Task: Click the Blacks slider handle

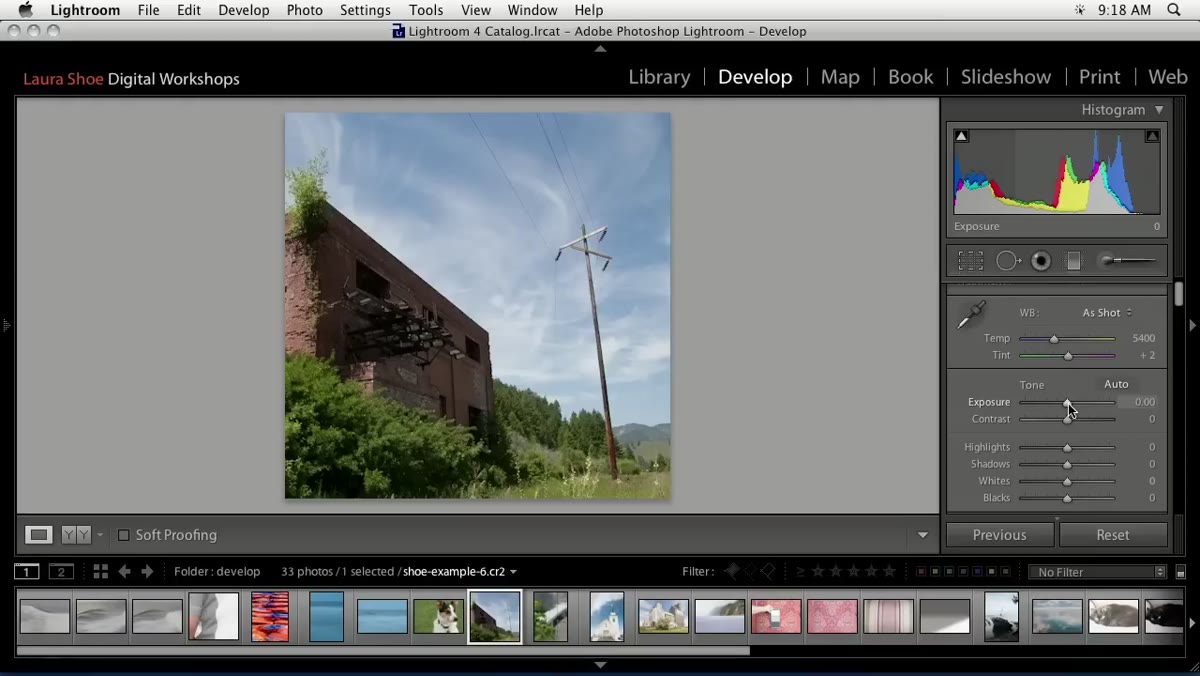Action: (1067, 498)
